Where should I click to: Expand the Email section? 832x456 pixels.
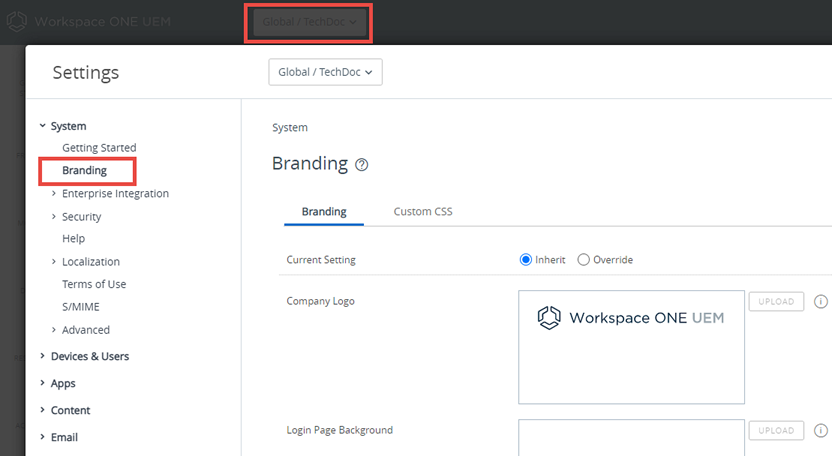pyautogui.click(x=42, y=437)
